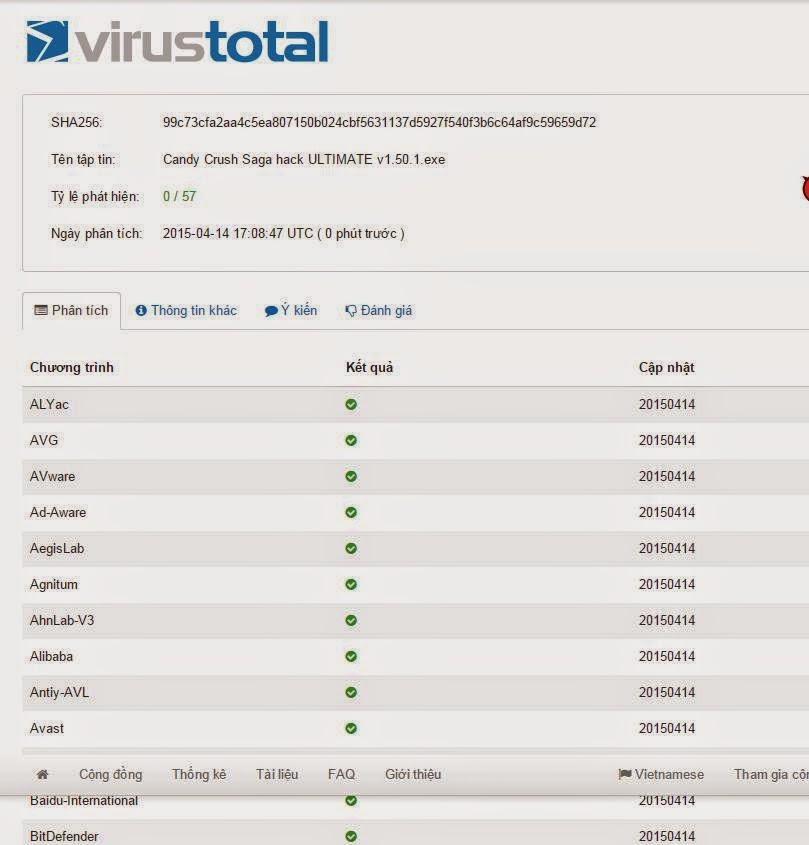This screenshot has height=845, width=809.
Task: Click the green checkmark in Agnitum row
Action: (351, 584)
